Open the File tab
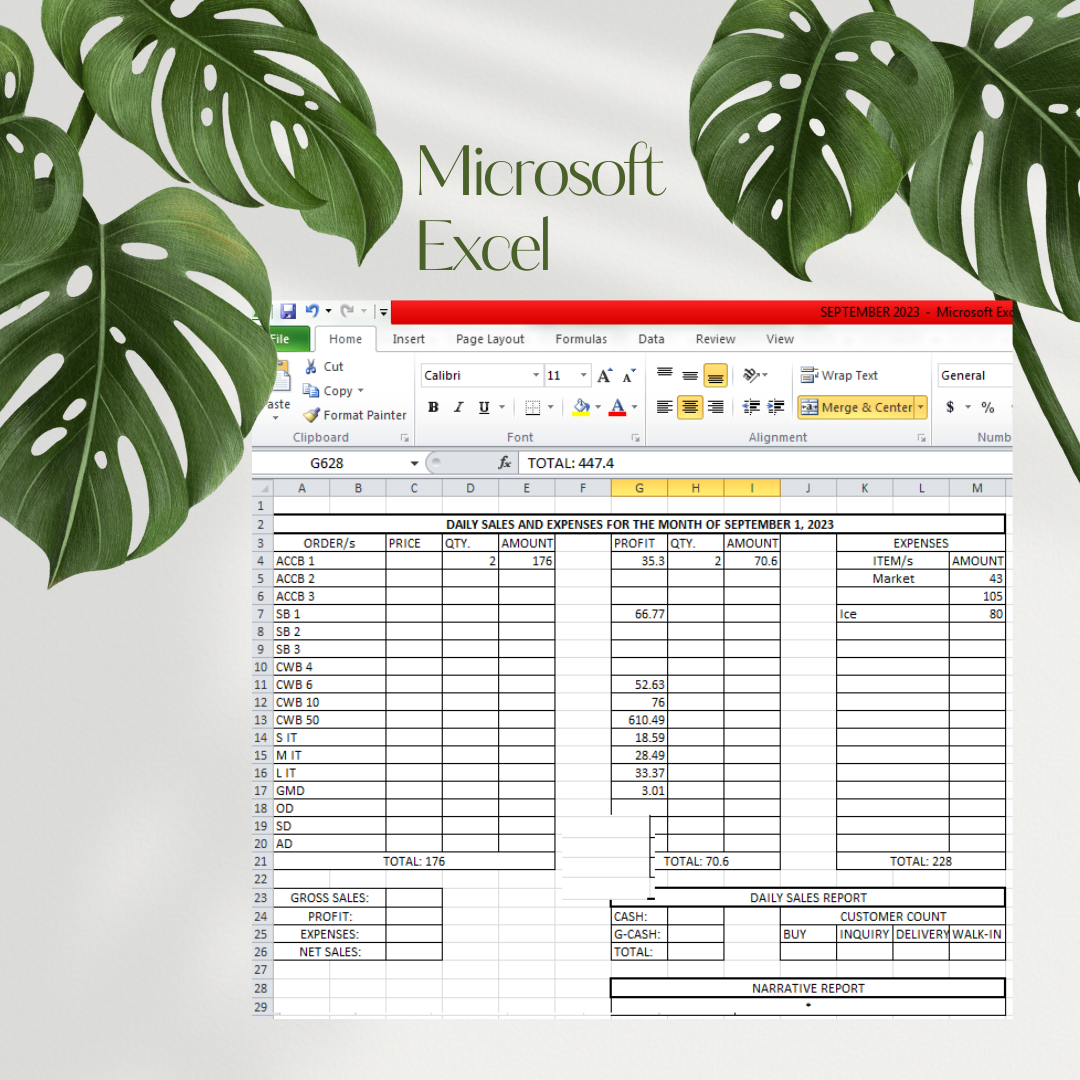Viewport: 1080px width, 1080px height. pos(280,339)
